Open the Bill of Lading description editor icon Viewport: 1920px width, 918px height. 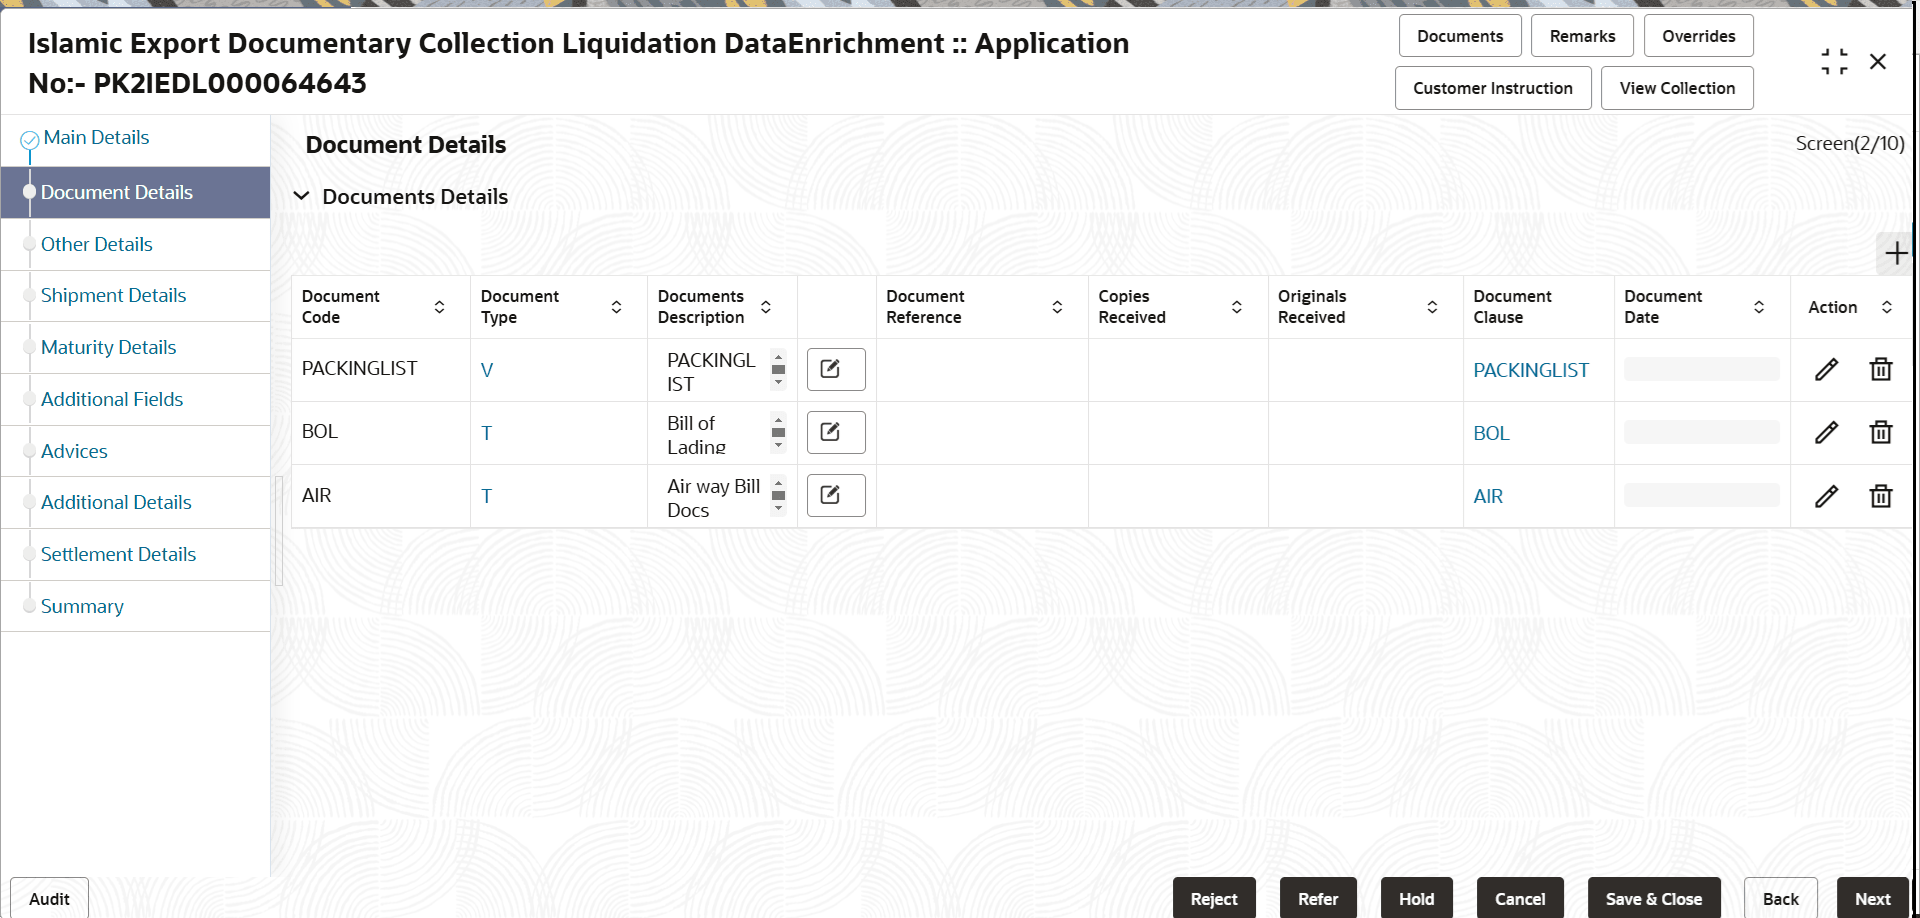click(x=835, y=432)
